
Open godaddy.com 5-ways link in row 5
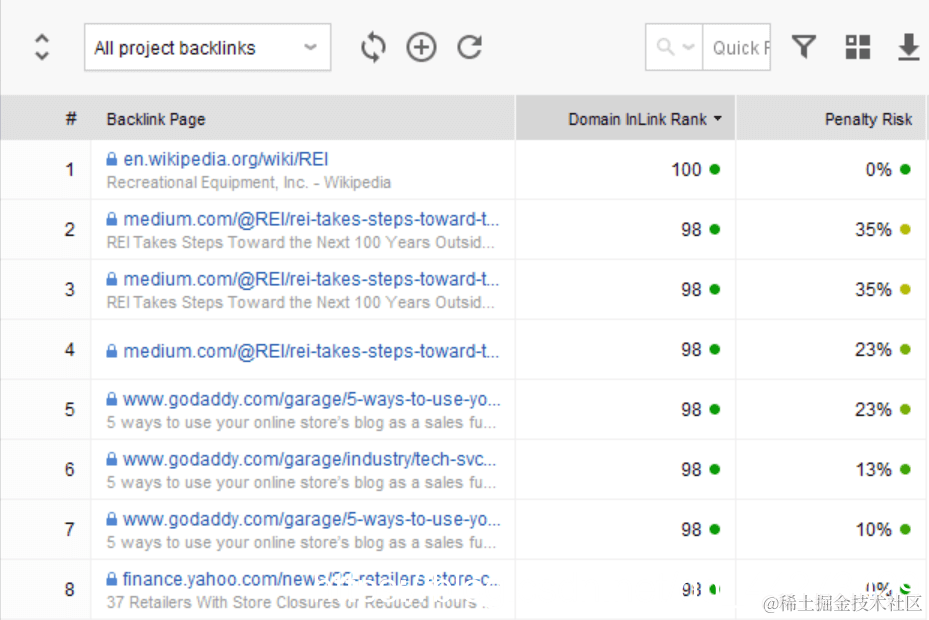click(312, 400)
